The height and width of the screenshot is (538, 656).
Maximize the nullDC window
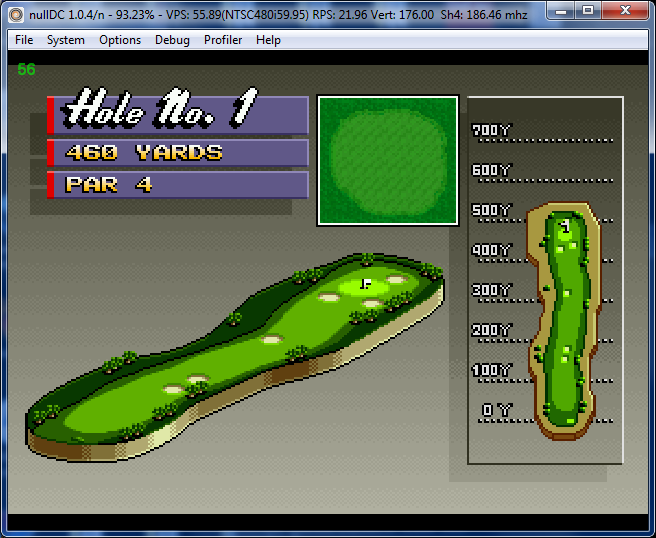[588, 11]
